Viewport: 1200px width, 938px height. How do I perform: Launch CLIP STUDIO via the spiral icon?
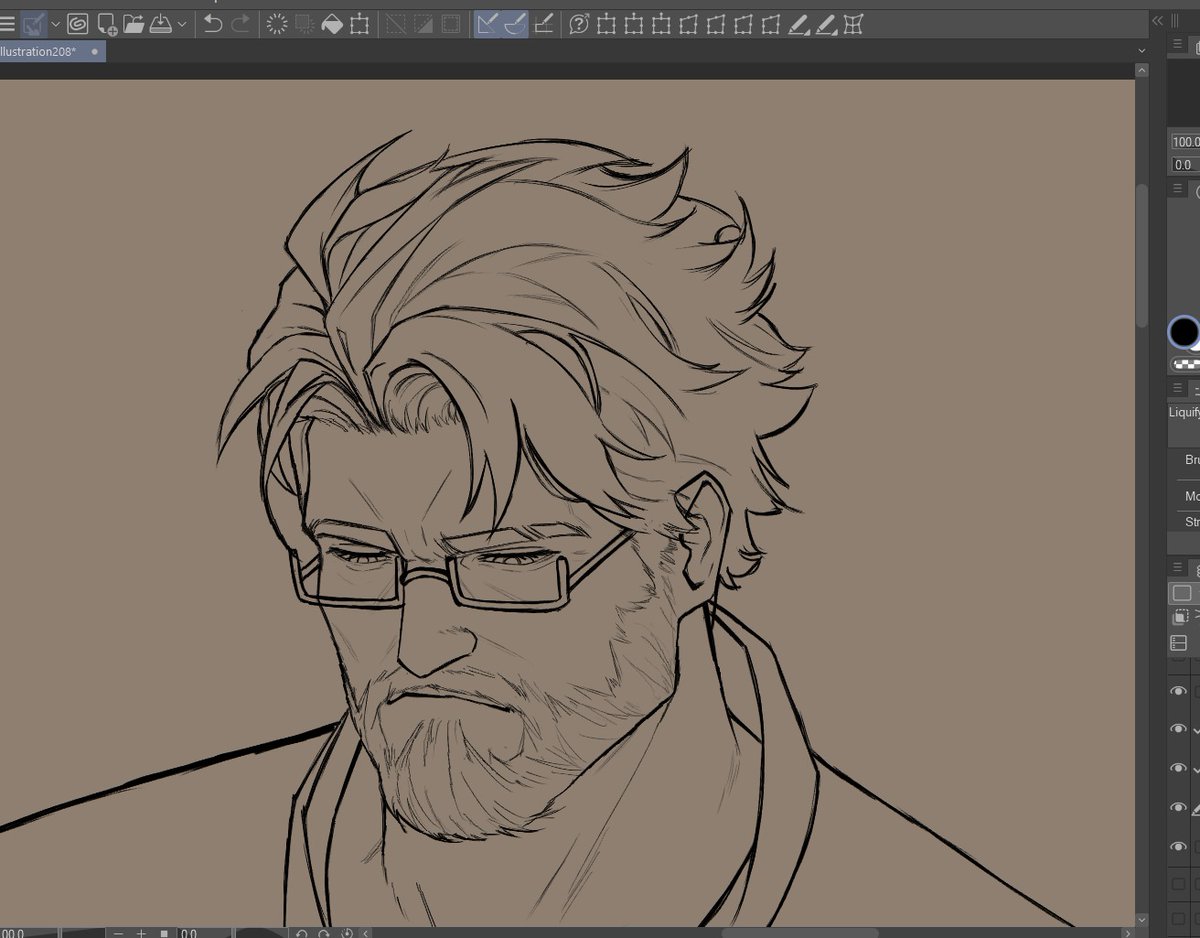(x=78, y=24)
